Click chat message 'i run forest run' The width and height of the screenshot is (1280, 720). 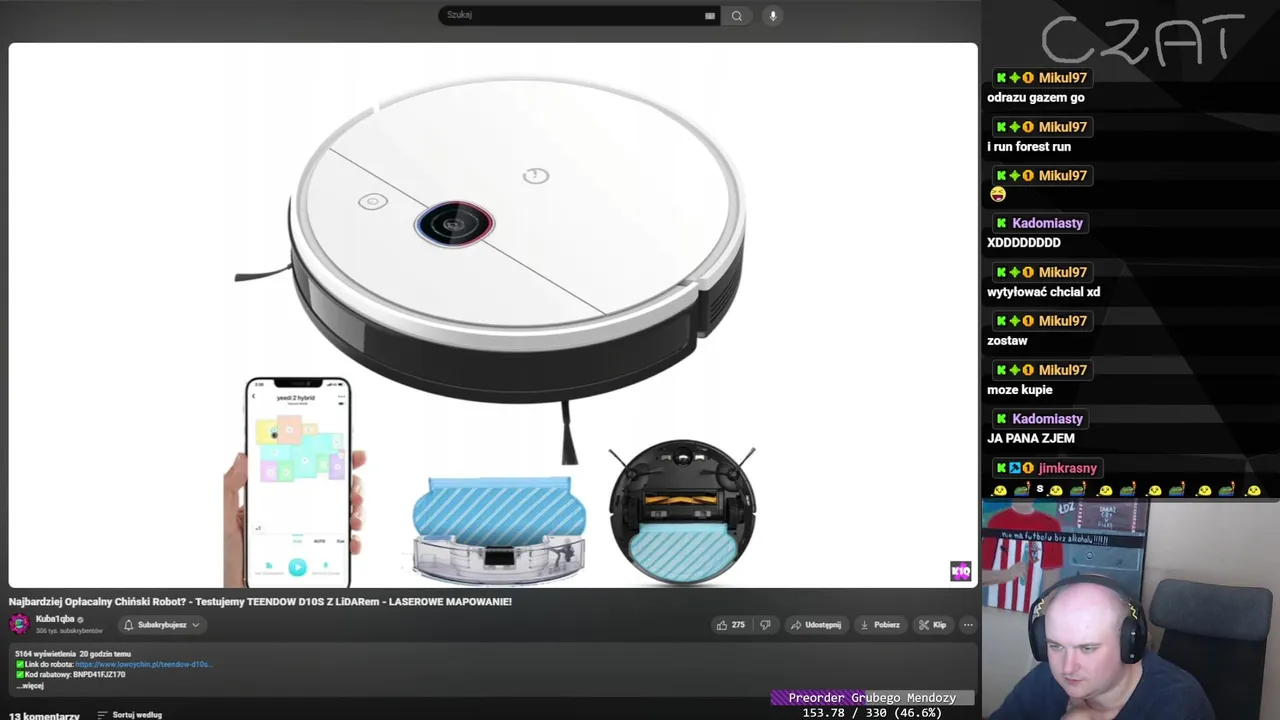1029,147
